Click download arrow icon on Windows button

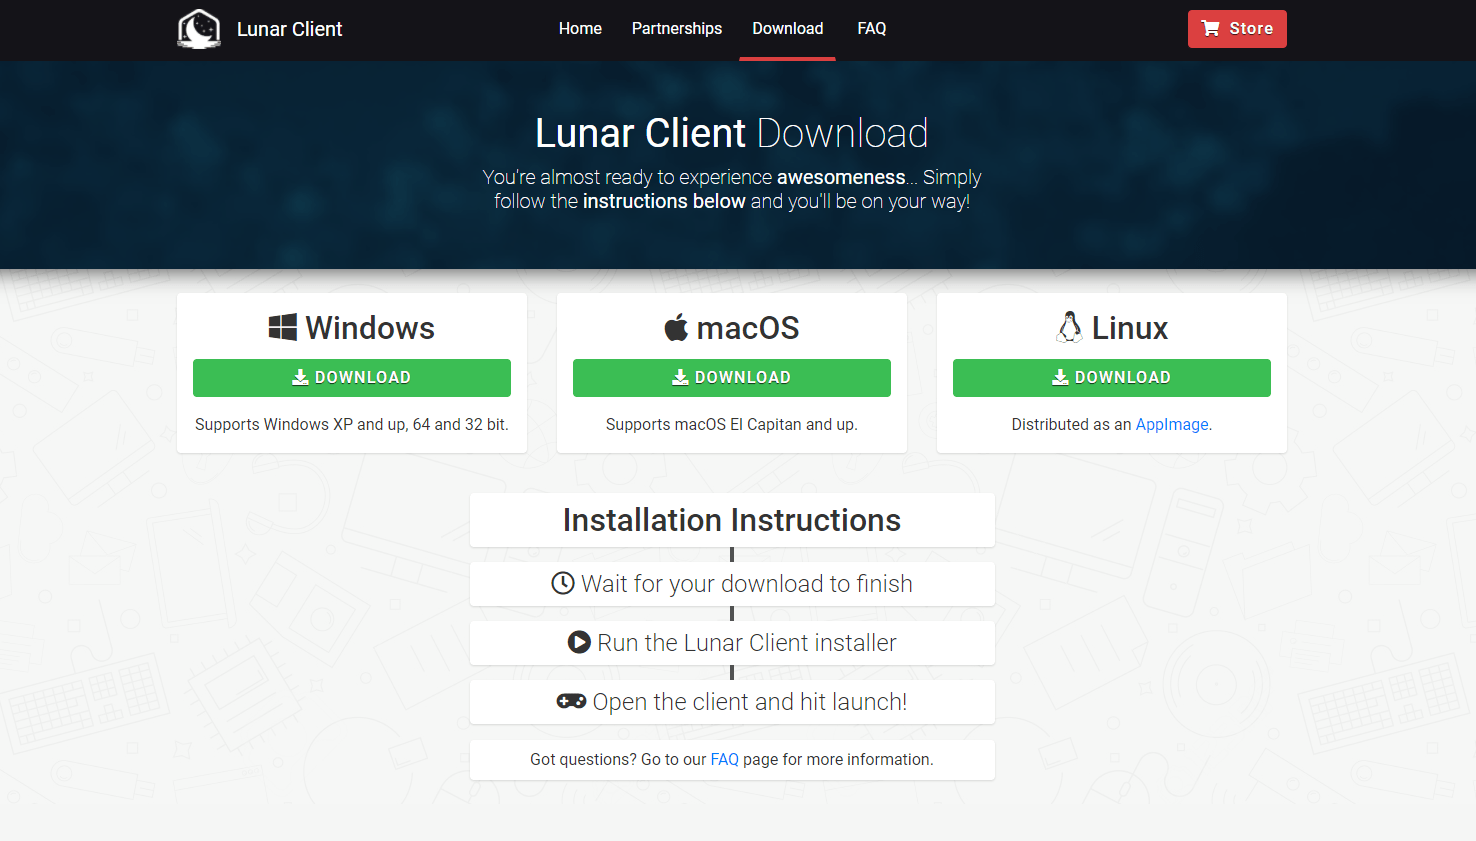pos(300,377)
